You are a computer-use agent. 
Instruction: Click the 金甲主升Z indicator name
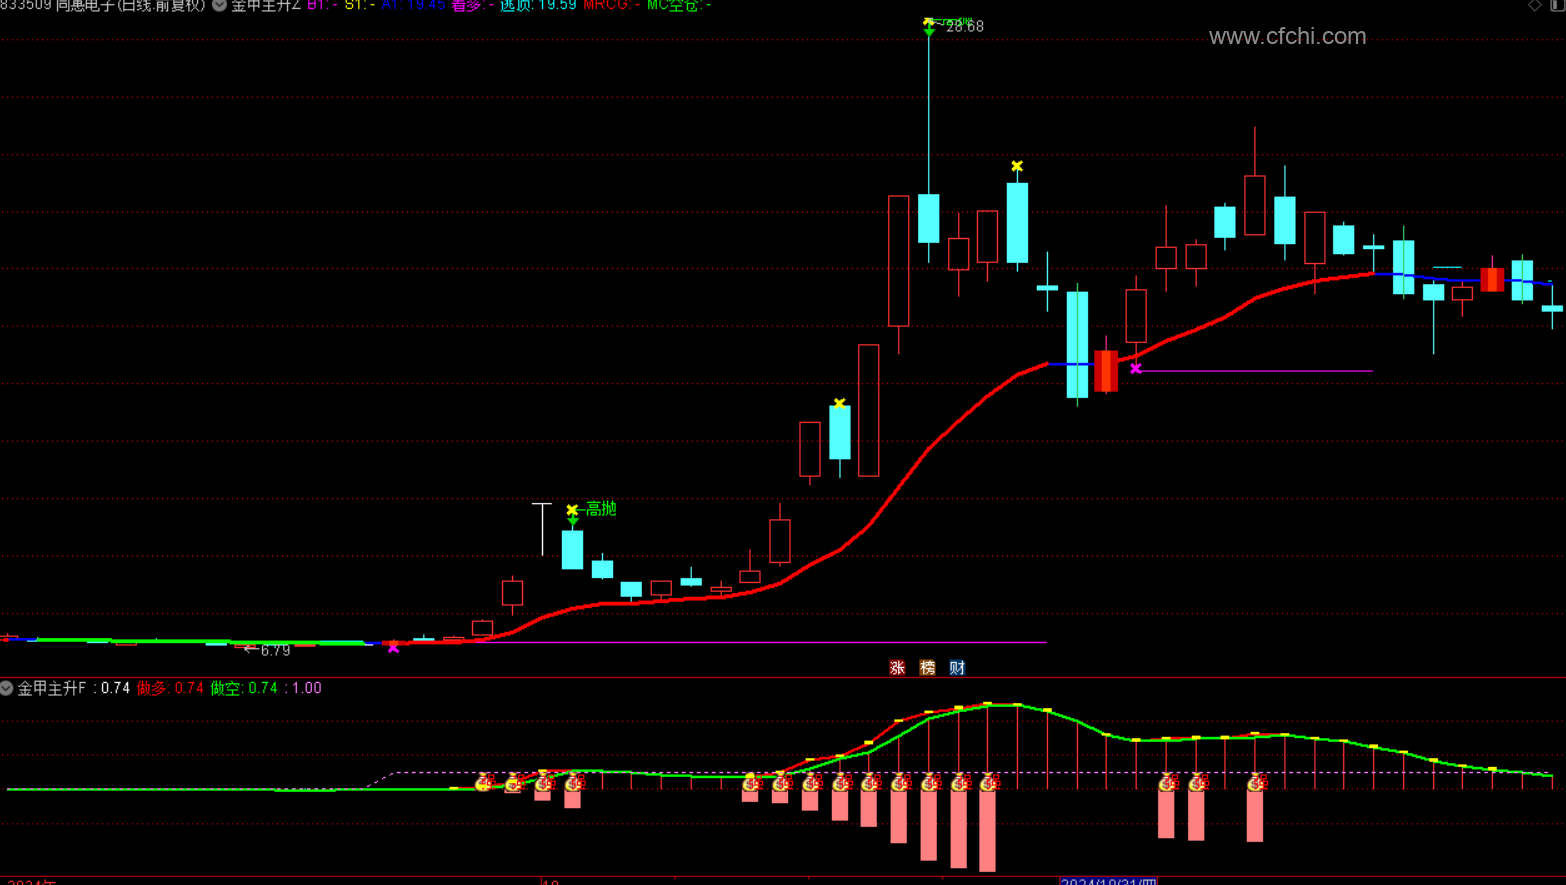(266, 5)
